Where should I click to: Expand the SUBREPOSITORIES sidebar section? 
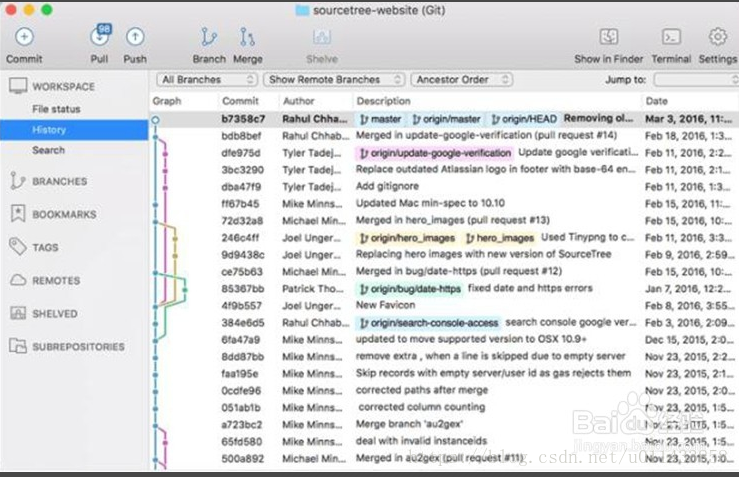coord(78,346)
